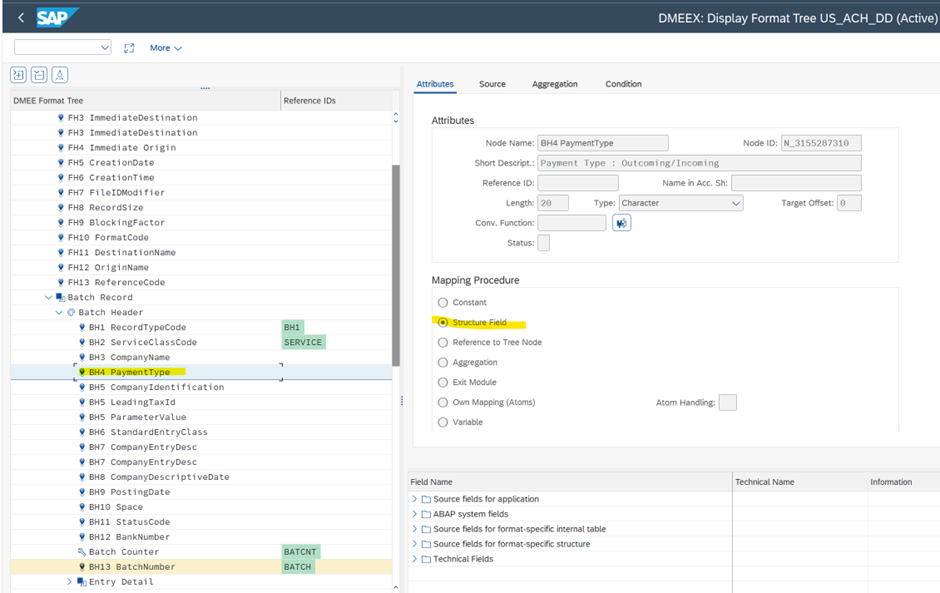Click the Short Descript. field
The width and height of the screenshot is (940, 593).
[x=700, y=163]
